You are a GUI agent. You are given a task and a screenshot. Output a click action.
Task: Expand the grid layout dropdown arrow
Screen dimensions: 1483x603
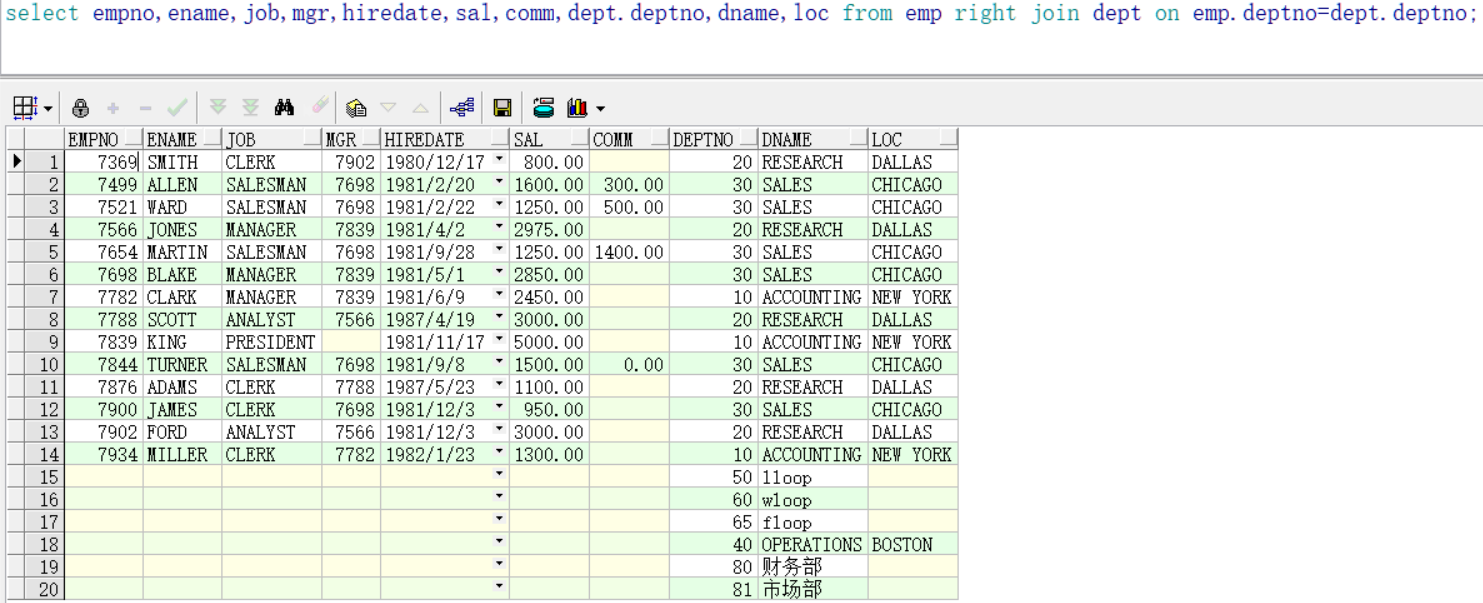click(49, 108)
